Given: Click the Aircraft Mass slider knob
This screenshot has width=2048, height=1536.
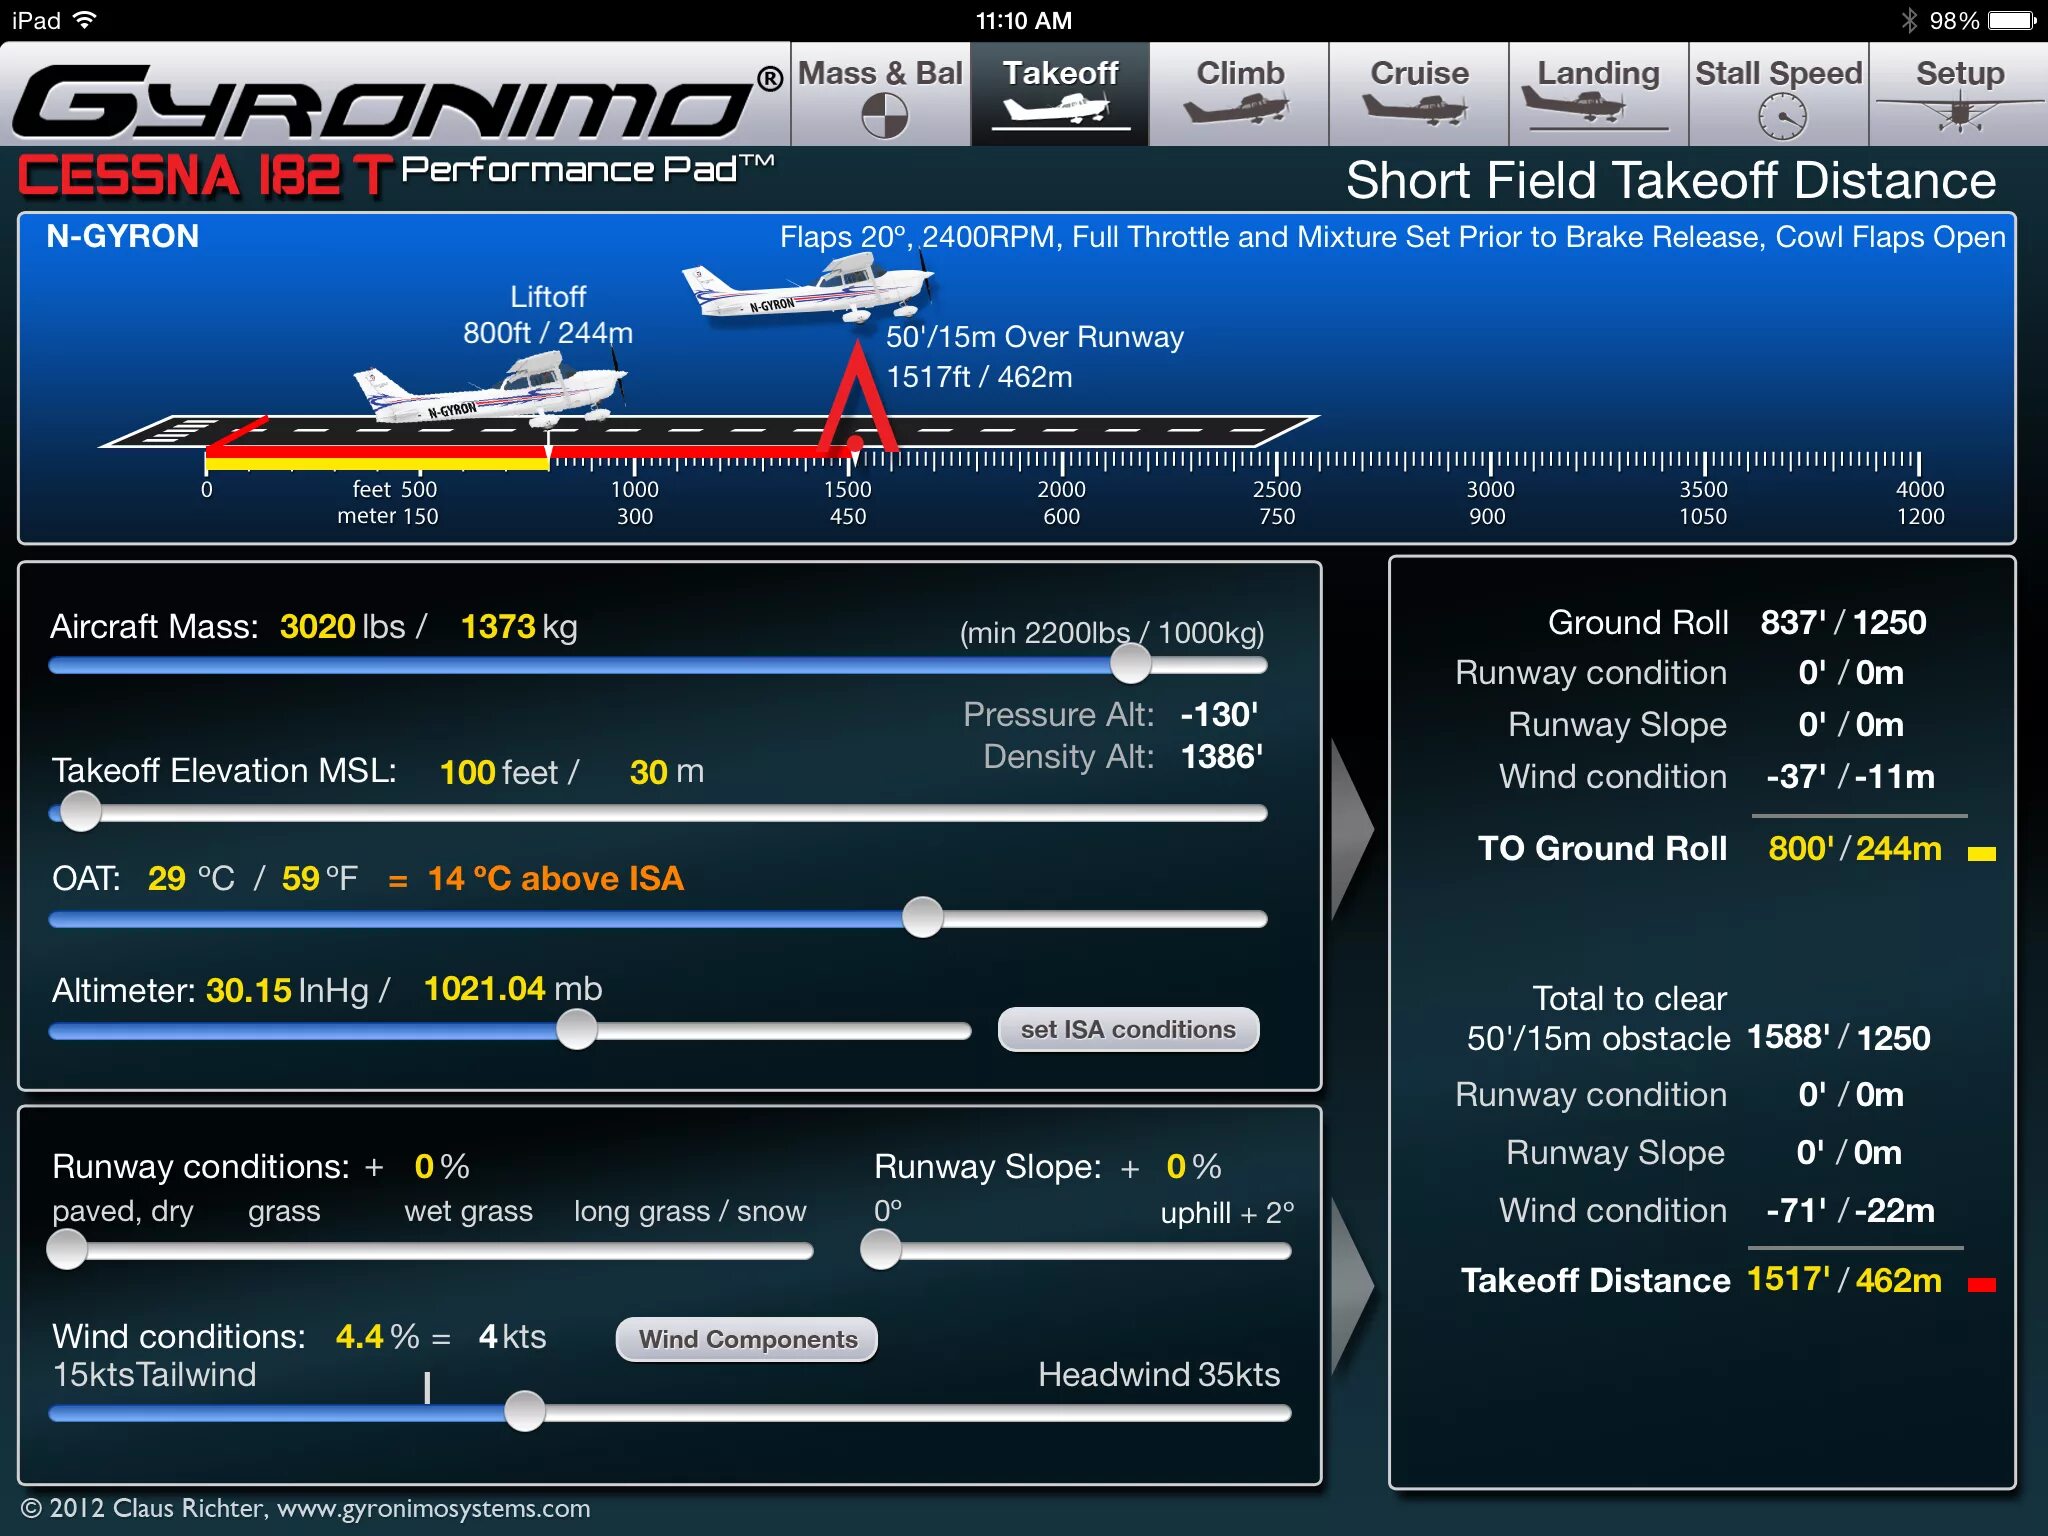Looking at the screenshot, I should click(1130, 664).
